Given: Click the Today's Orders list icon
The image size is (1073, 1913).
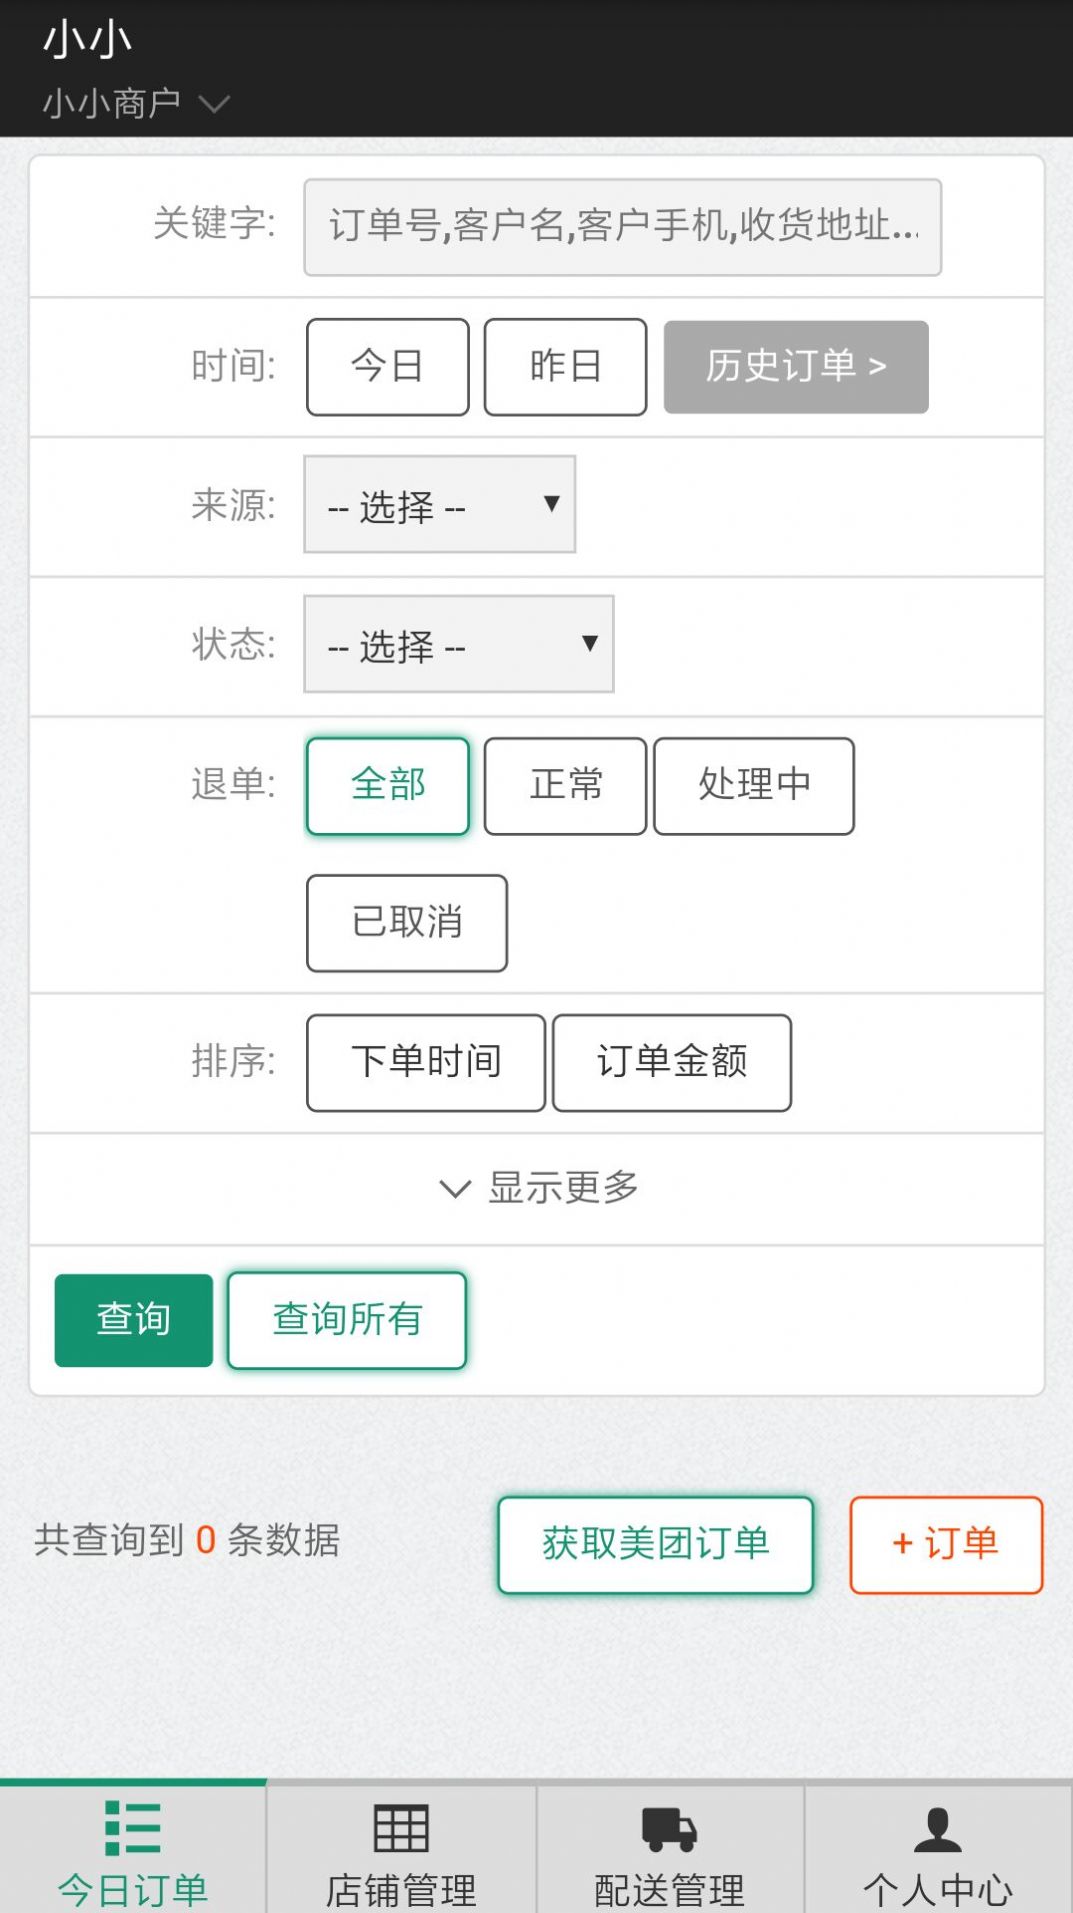Looking at the screenshot, I should tap(132, 1828).
